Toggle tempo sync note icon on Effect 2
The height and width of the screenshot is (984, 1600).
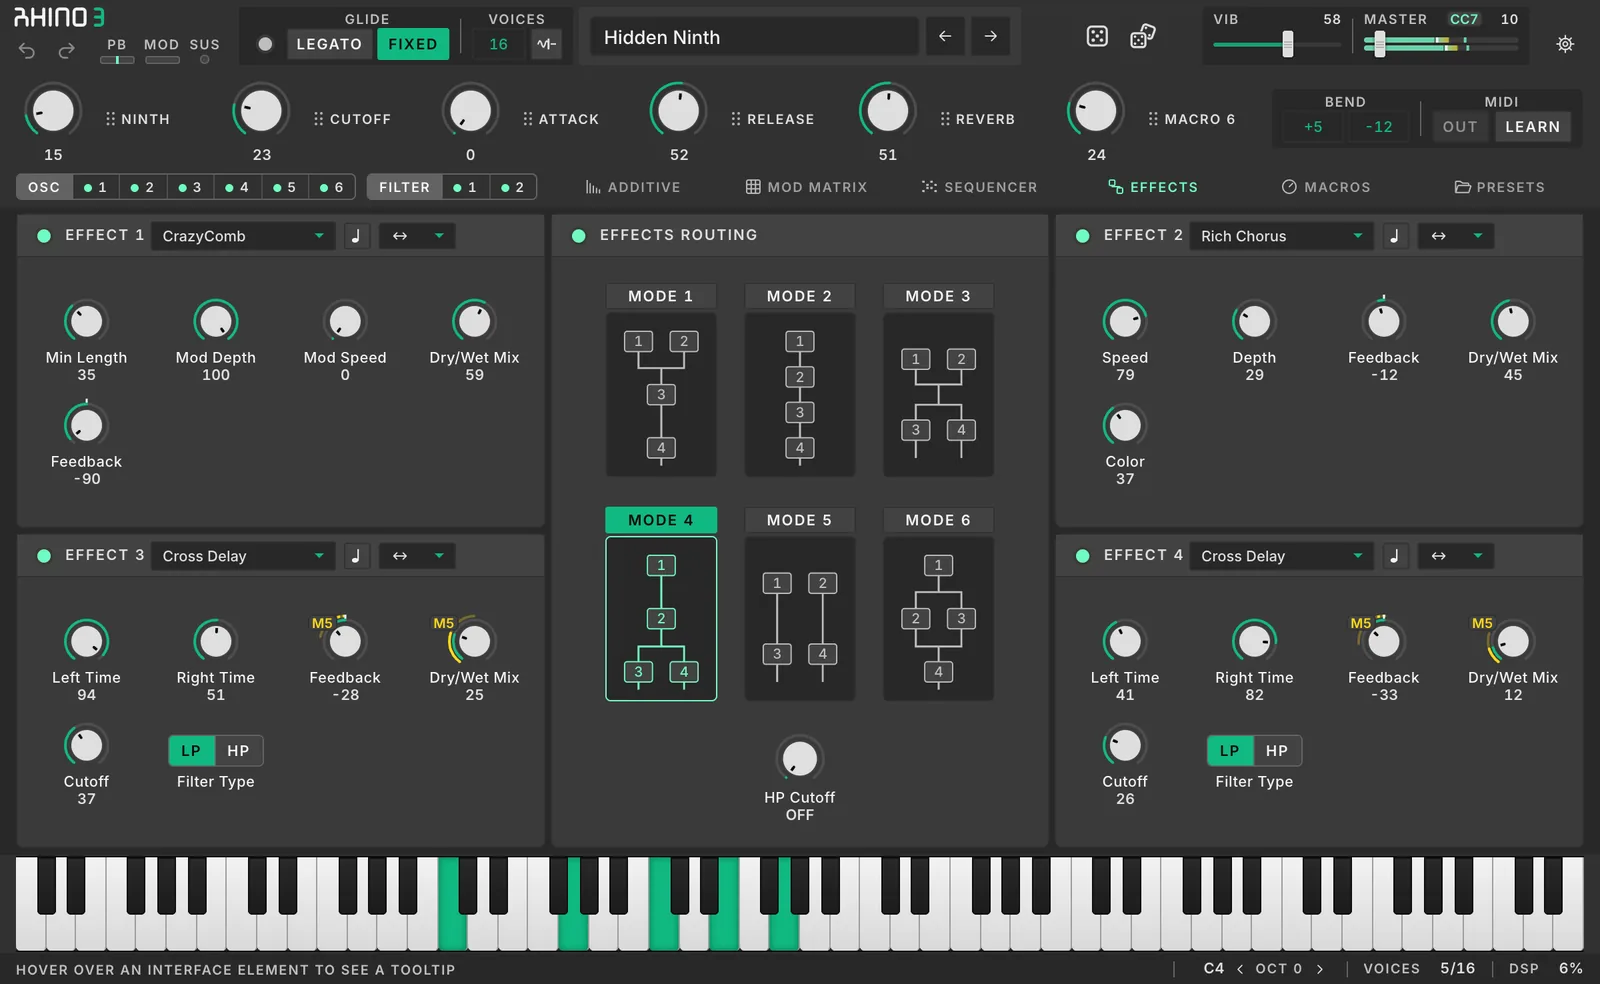[x=1395, y=236]
